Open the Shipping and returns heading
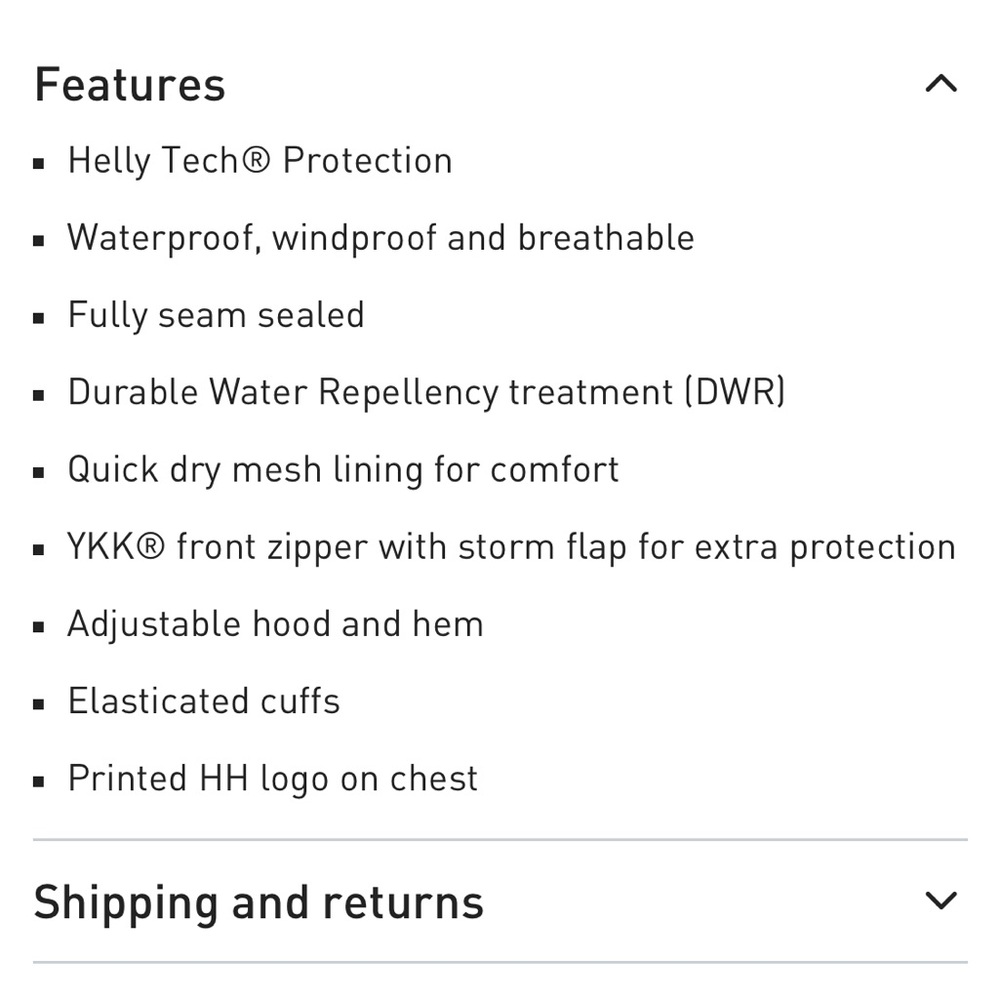This screenshot has width=1000, height=1000. coord(258,902)
